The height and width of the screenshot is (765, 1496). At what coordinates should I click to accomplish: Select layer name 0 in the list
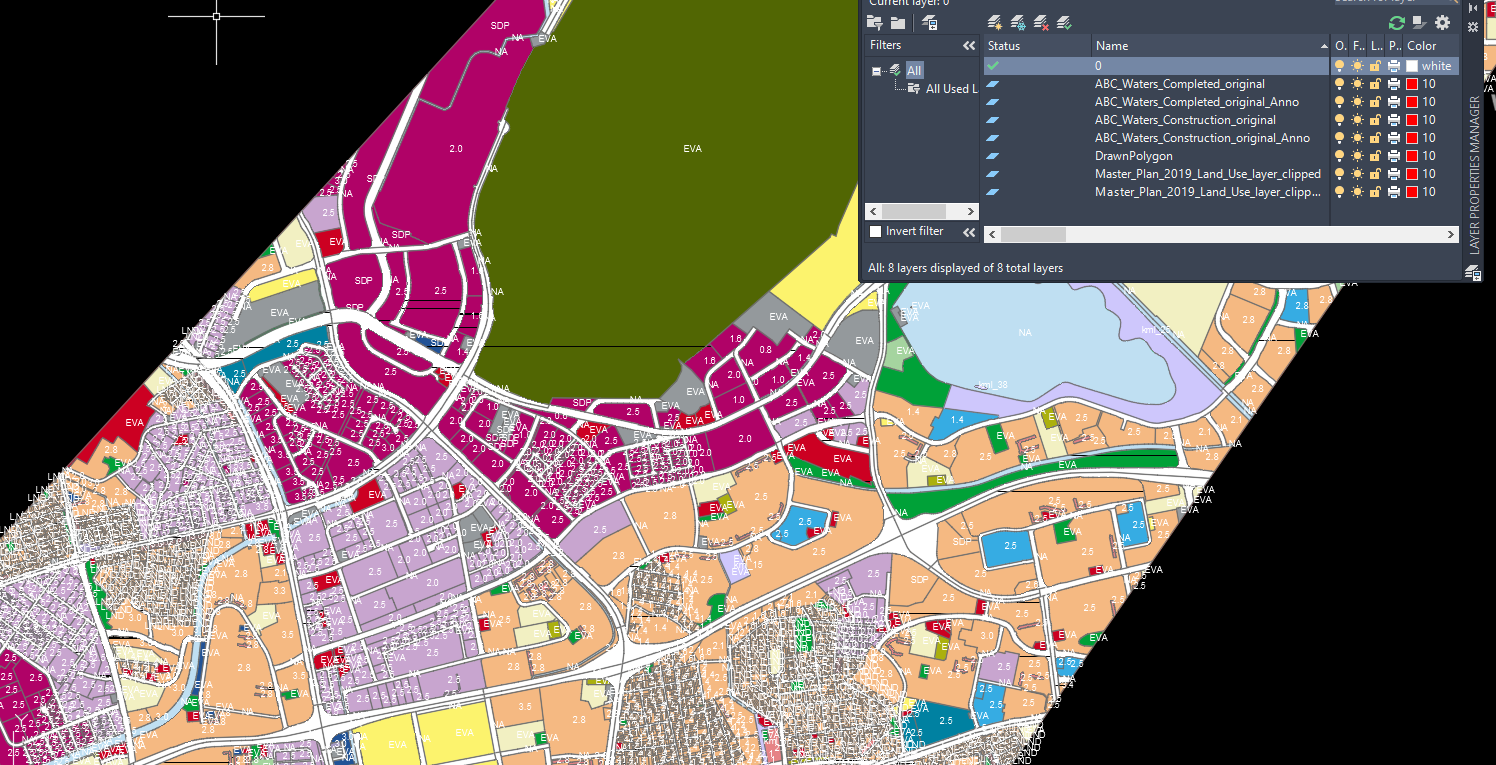click(1098, 66)
